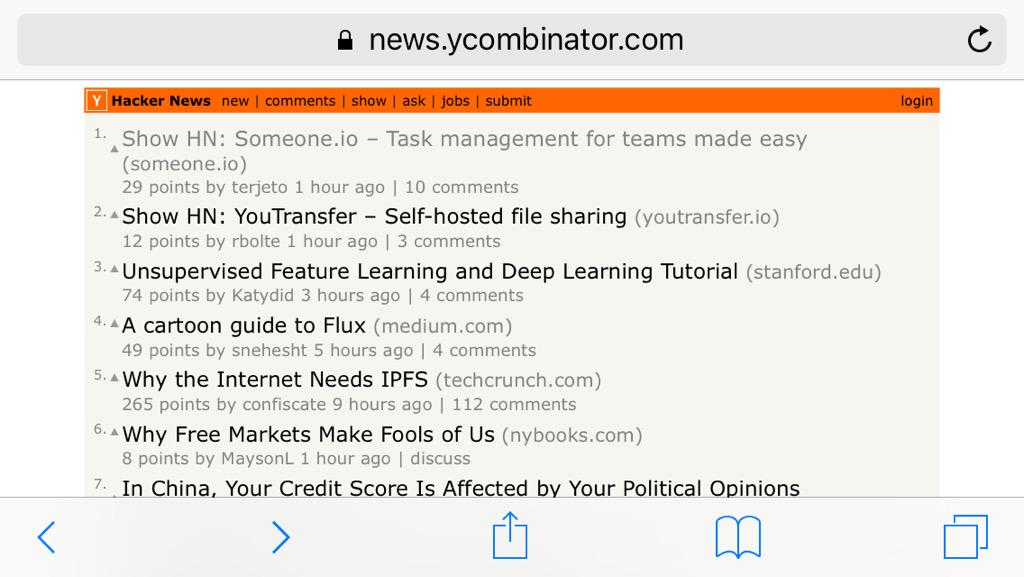View user MaysonL's profile
The width and height of the screenshot is (1024, 577).
257,459
